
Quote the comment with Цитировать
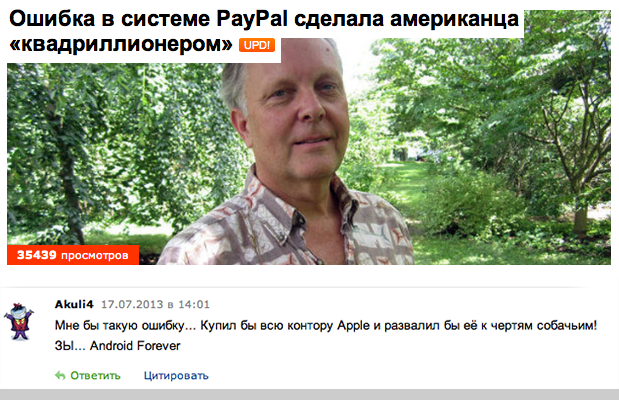coord(176,376)
